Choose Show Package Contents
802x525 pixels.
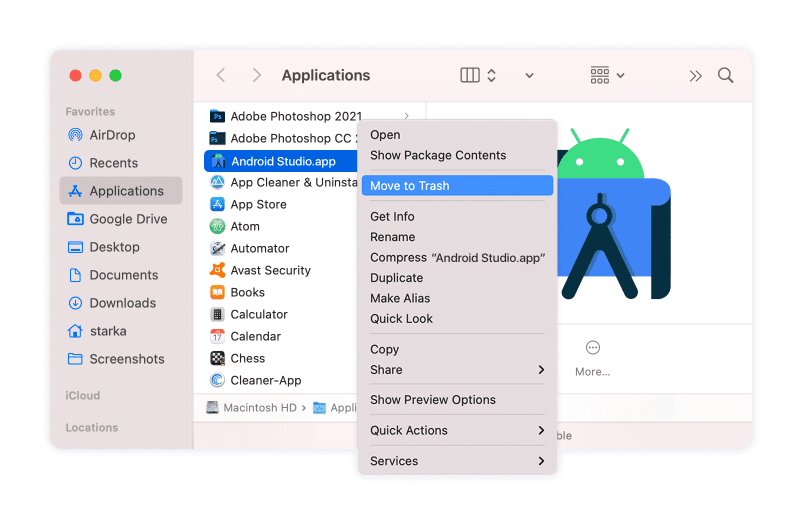[438, 156]
